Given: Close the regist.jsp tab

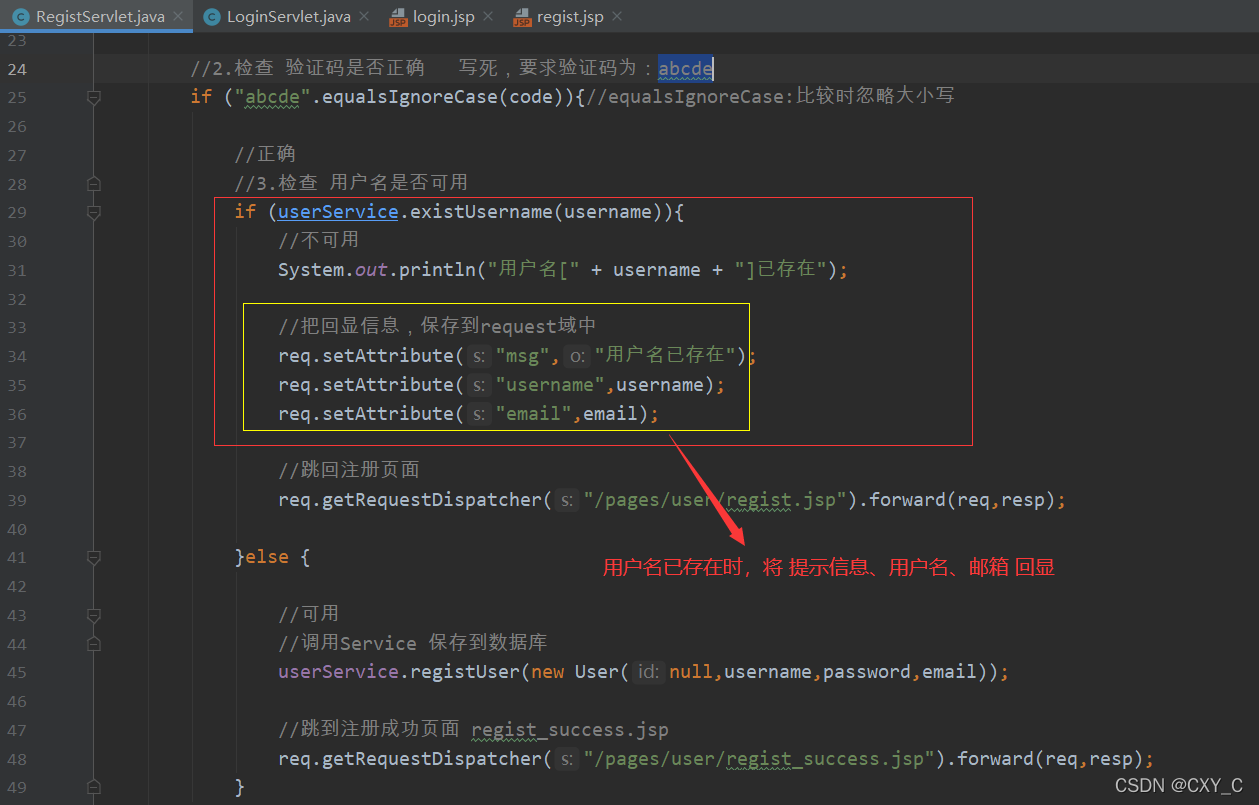Looking at the screenshot, I should click(616, 17).
